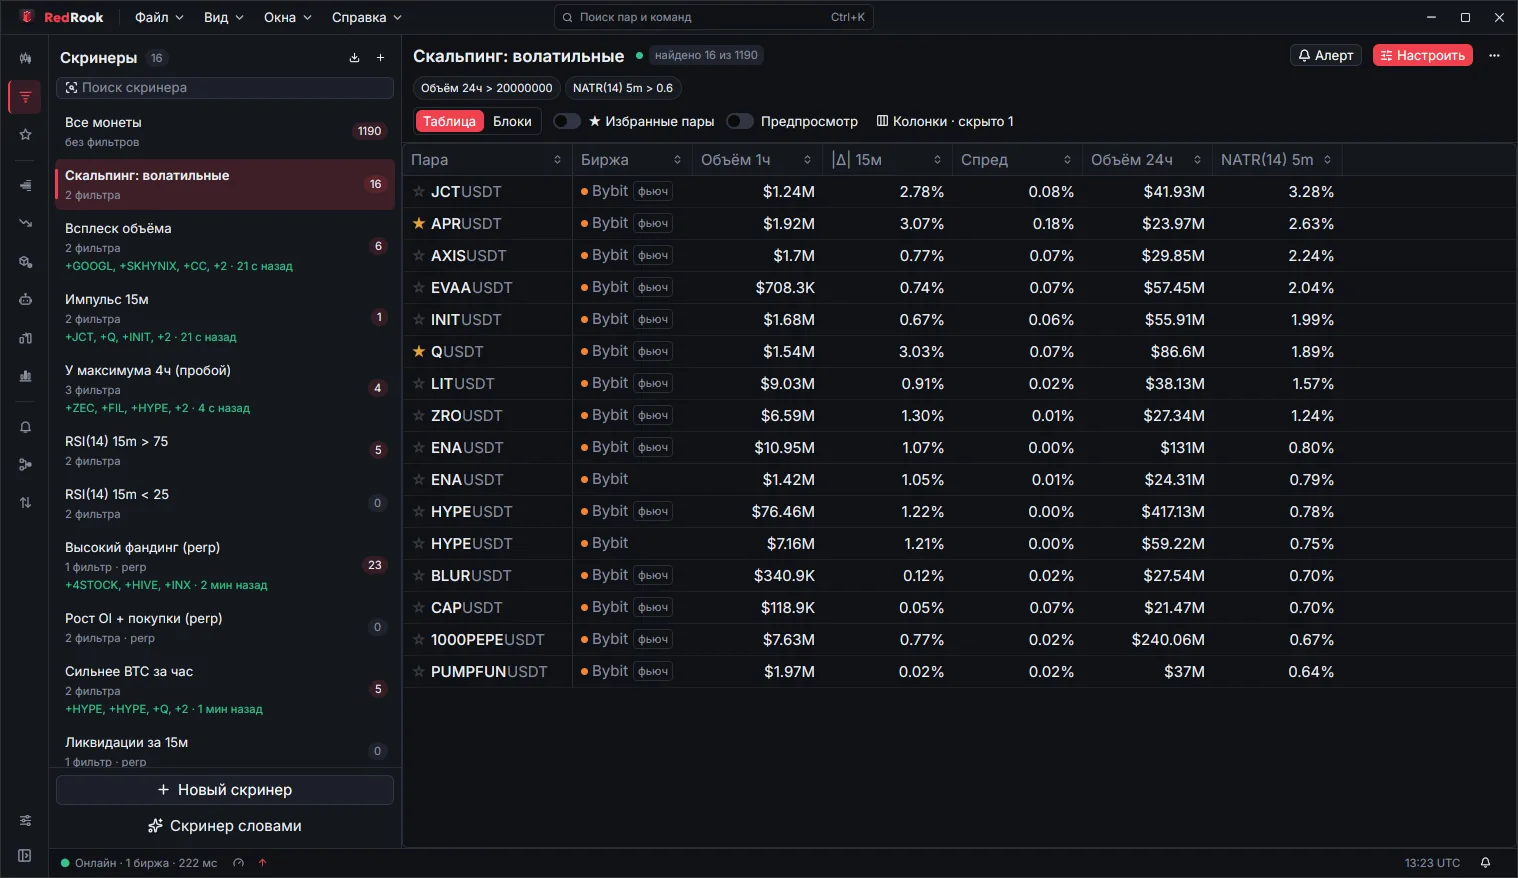Open the notifications bell in status bar
Screen dimensions: 1518x878
(x=1485, y=863)
